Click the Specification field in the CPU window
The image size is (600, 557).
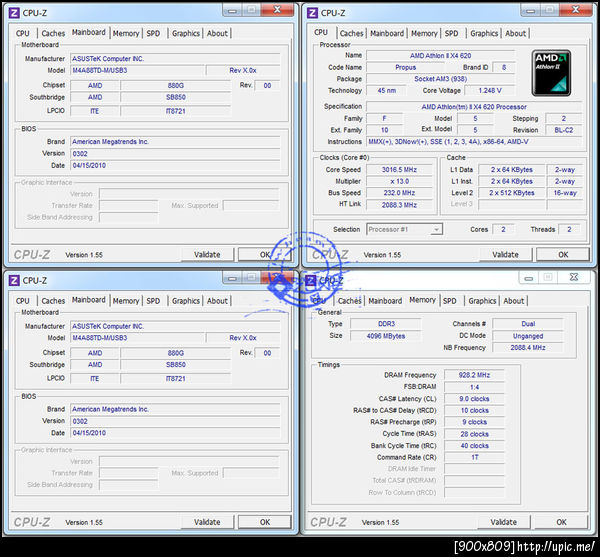click(474, 107)
